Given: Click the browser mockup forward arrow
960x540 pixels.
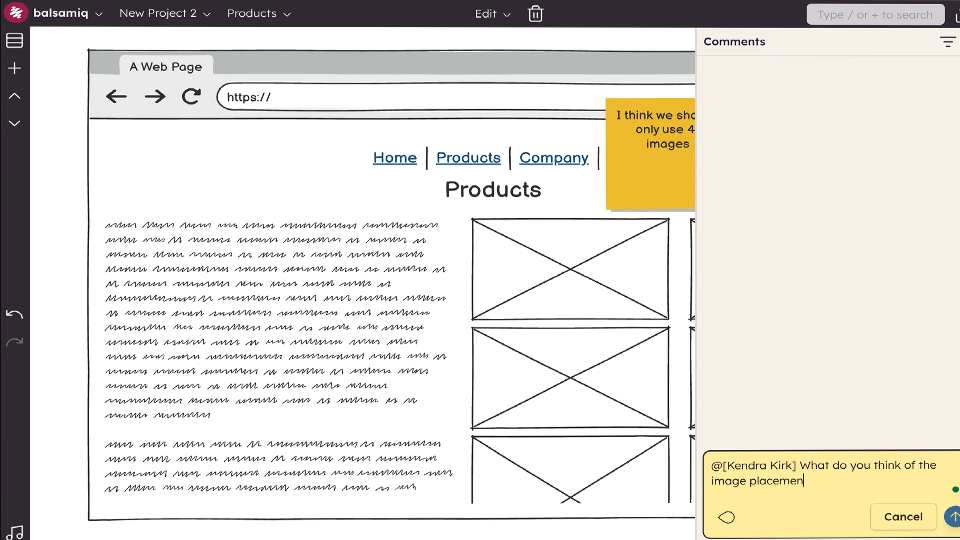Looking at the screenshot, I should [x=155, y=96].
